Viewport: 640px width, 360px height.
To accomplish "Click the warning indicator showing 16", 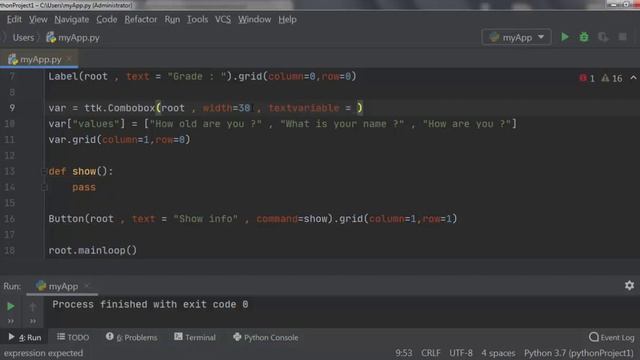I will pyautogui.click(x=612, y=78).
